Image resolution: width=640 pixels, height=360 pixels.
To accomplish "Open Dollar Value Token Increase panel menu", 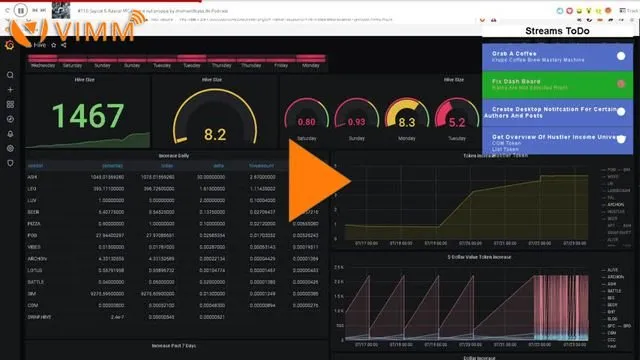I will pyautogui.click(x=479, y=257).
